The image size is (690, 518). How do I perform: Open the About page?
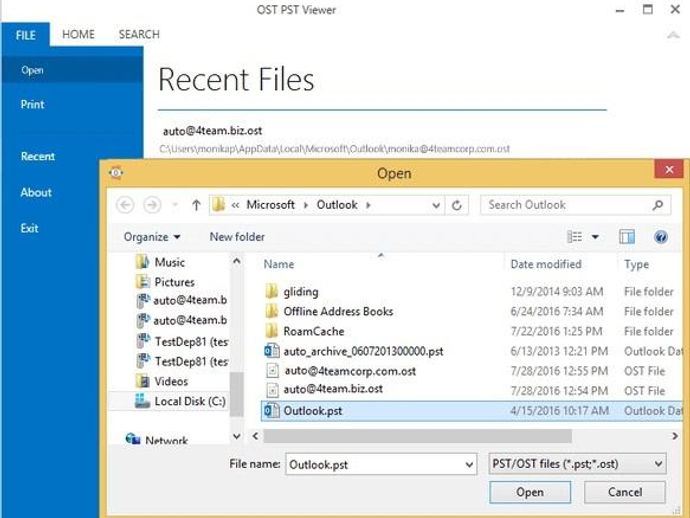click(x=36, y=192)
